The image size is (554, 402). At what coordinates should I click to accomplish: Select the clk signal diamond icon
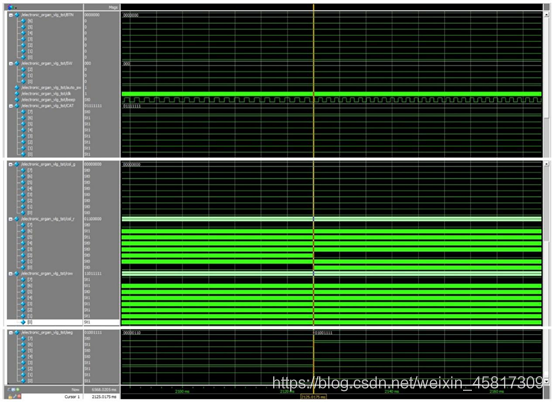coord(17,94)
